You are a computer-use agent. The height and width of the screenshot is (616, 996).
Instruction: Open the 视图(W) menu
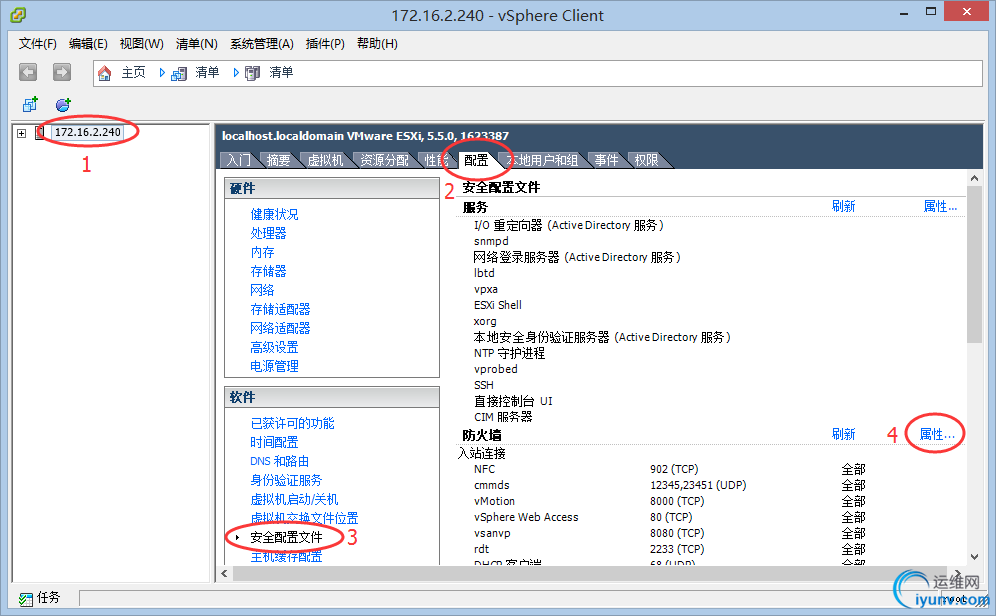click(x=142, y=44)
